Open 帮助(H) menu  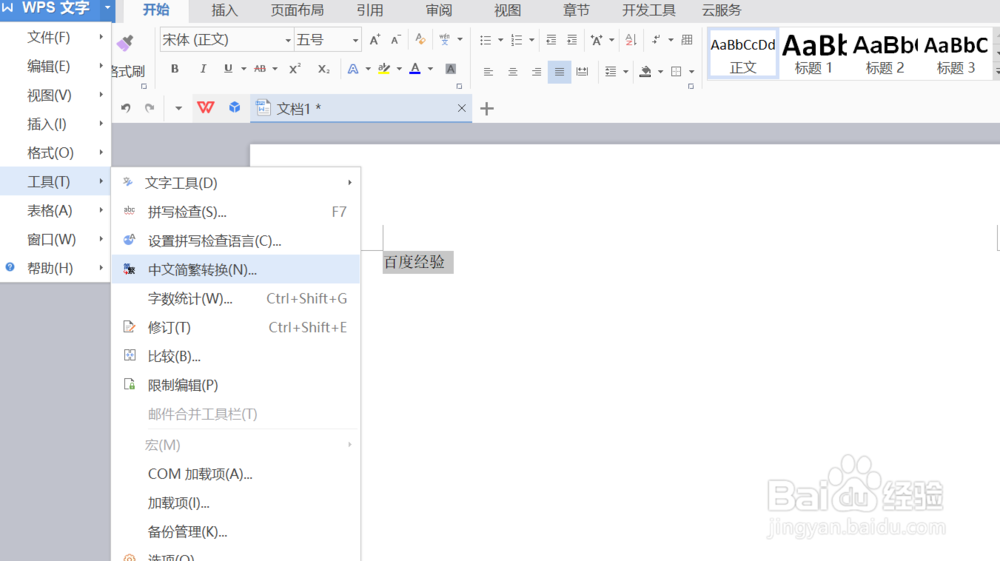[x=55, y=268]
